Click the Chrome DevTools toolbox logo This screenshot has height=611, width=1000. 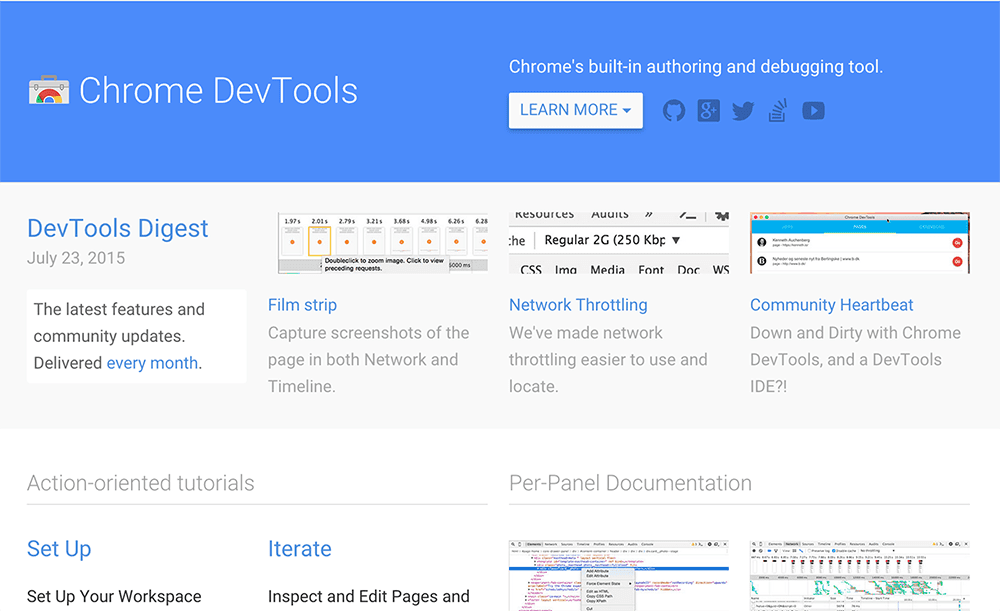point(45,90)
